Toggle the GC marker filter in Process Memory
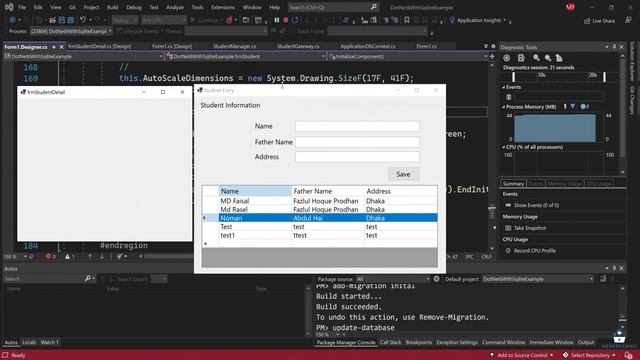The image size is (640, 360). pyautogui.click(x=565, y=107)
